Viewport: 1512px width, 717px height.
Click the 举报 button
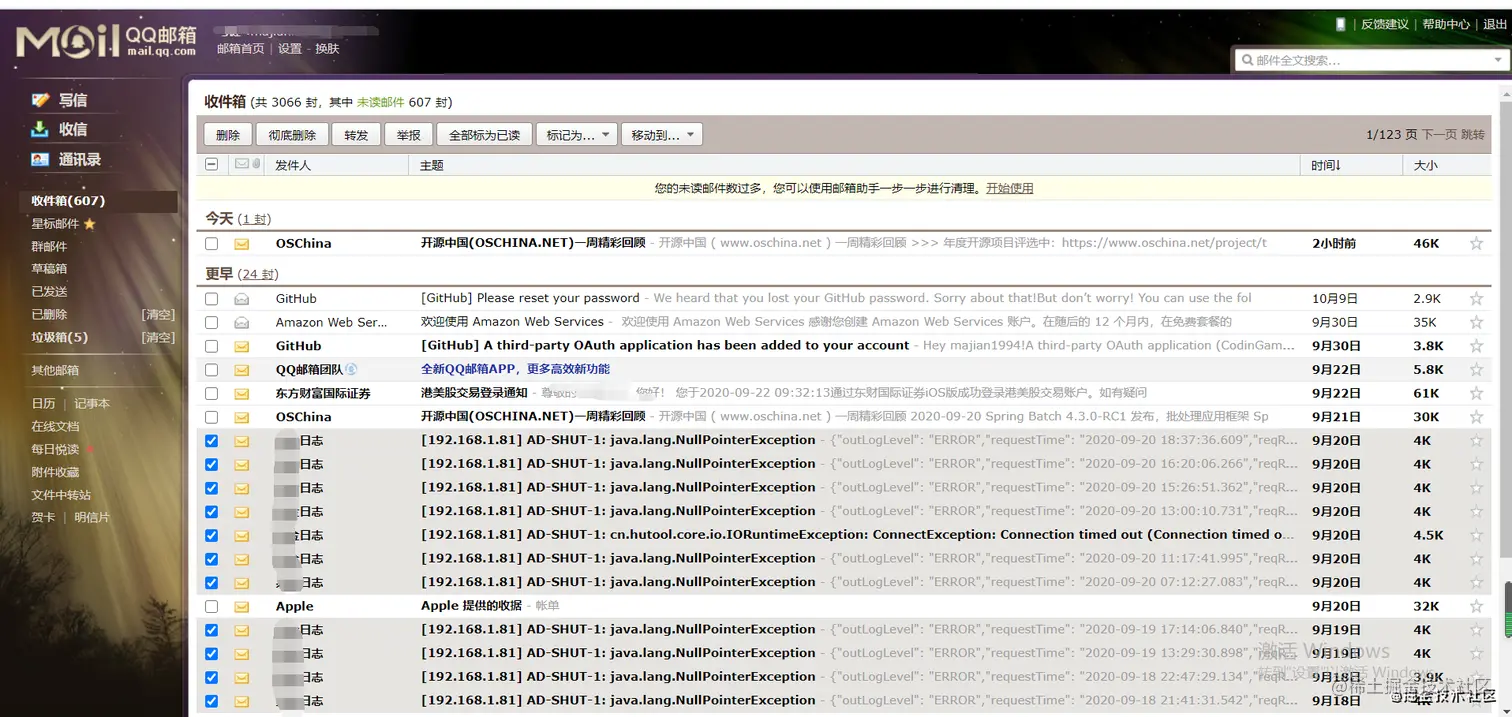408,135
